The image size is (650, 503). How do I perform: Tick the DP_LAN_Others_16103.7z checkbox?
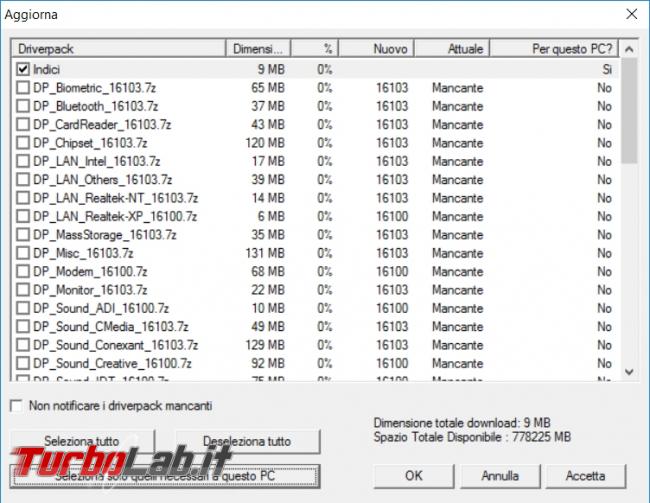click(23, 180)
